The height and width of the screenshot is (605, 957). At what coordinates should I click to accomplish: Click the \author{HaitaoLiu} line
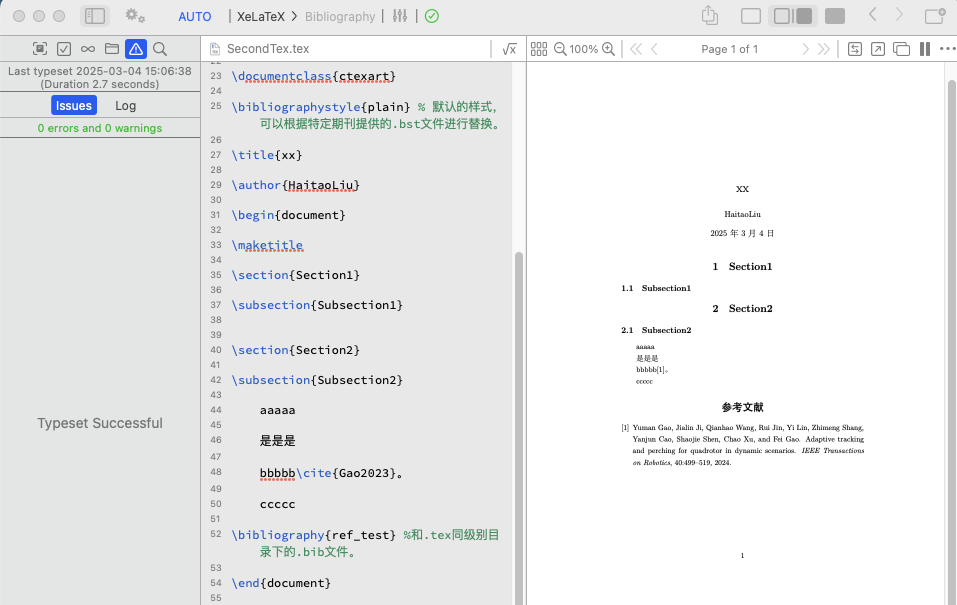point(295,185)
